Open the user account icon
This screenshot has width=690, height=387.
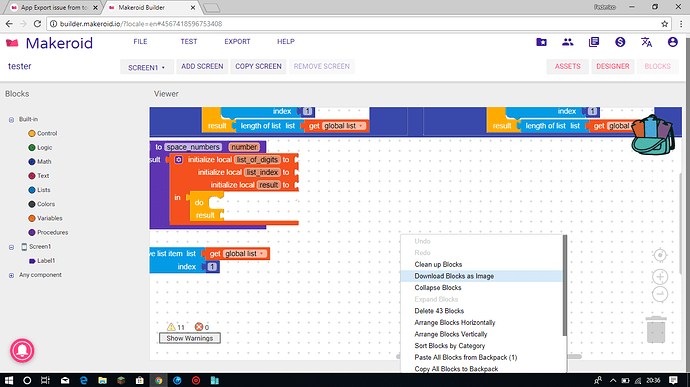pyautogui.click(x=672, y=42)
